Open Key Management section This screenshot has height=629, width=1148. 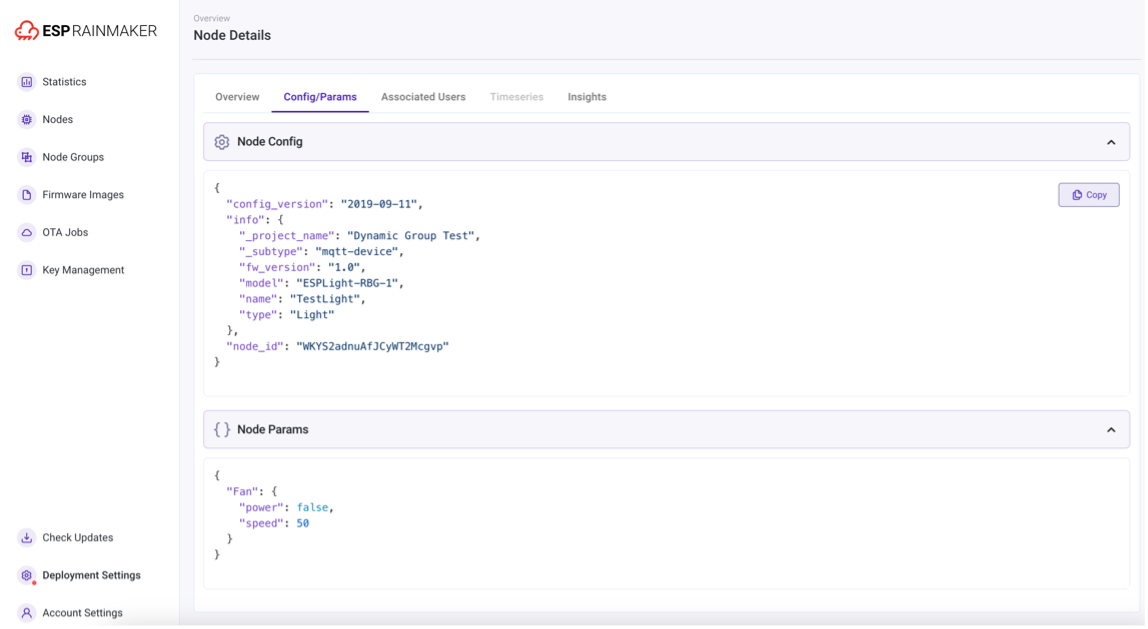tap(83, 270)
